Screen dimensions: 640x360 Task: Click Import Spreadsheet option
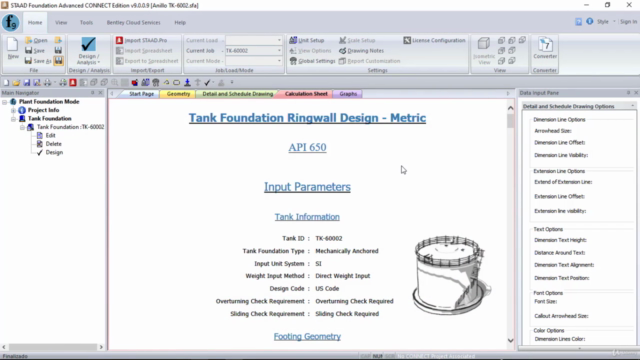(144, 51)
